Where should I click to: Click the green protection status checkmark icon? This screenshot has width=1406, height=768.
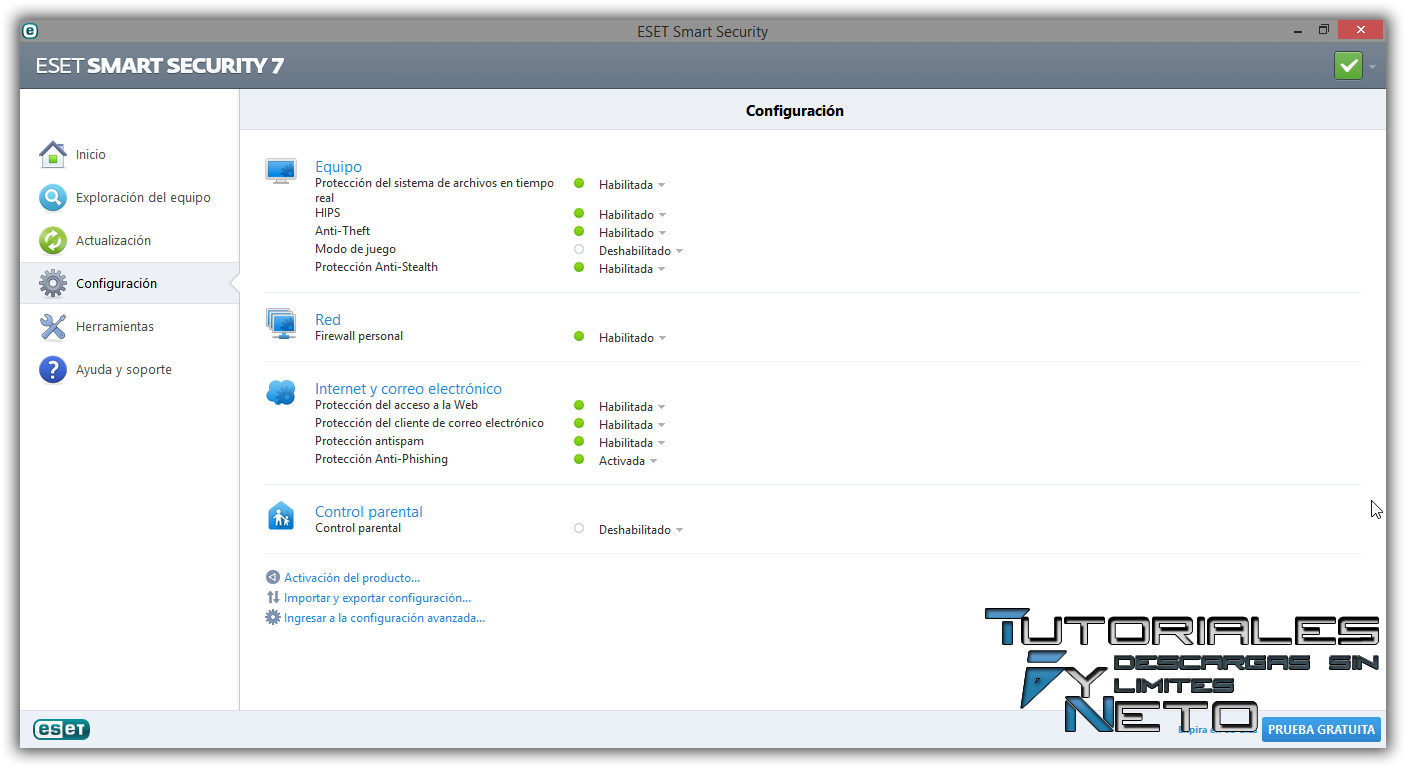(x=1348, y=66)
